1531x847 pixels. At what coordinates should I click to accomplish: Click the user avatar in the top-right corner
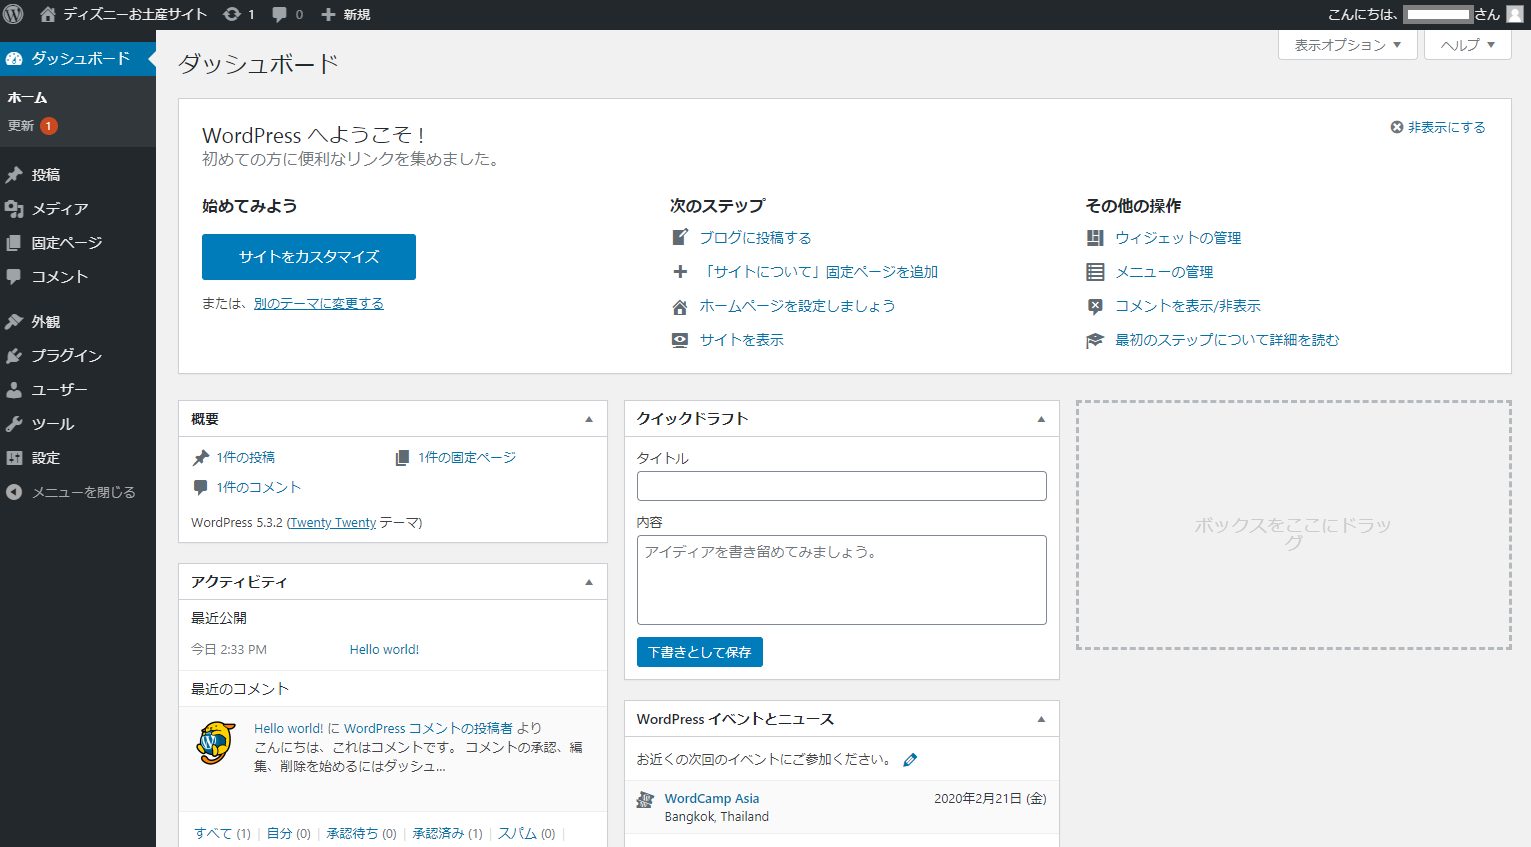point(1515,14)
